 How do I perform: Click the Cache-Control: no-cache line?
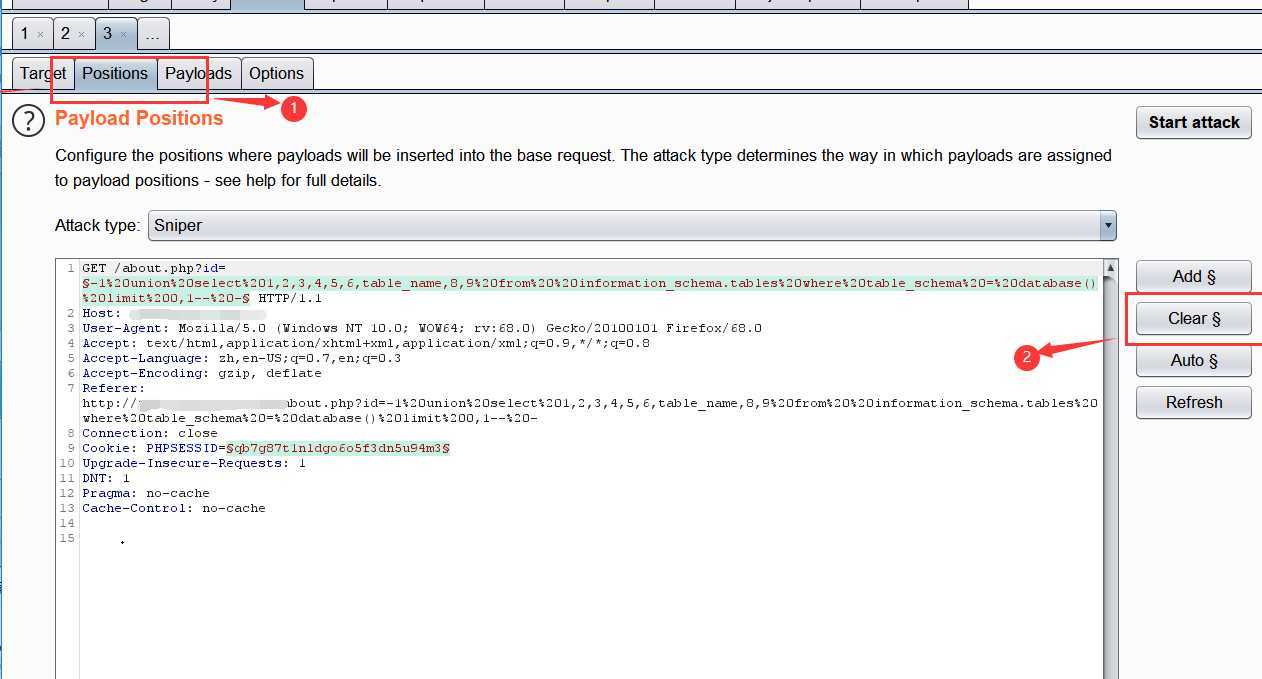click(x=174, y=508)
